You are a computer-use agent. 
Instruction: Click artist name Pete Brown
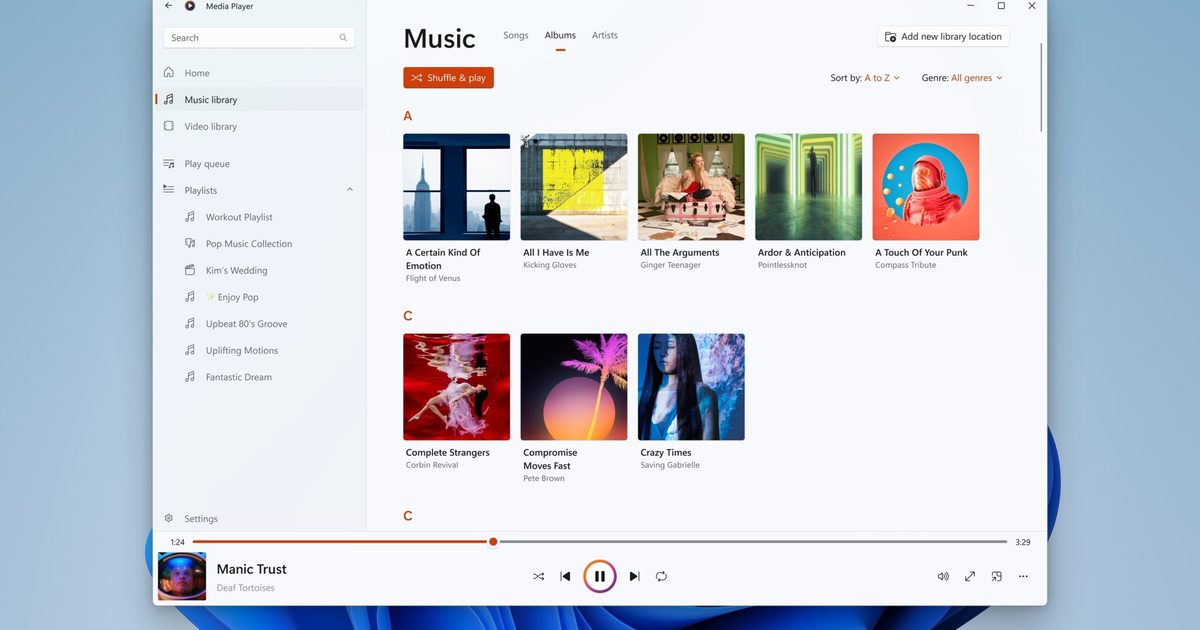point(544,479)
